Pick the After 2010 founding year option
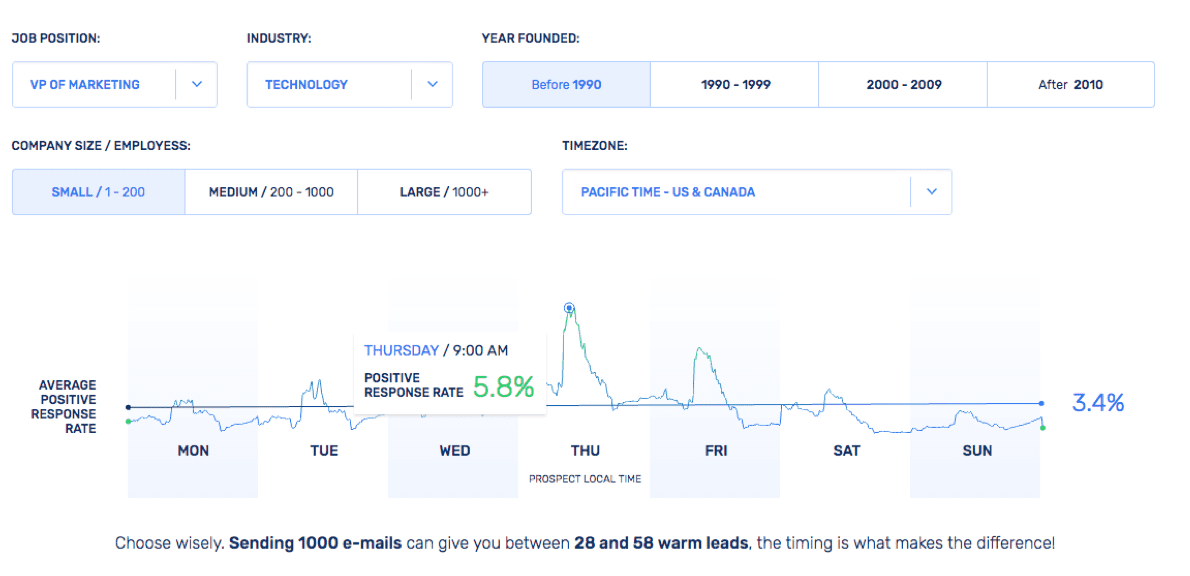 [1070, 85]
